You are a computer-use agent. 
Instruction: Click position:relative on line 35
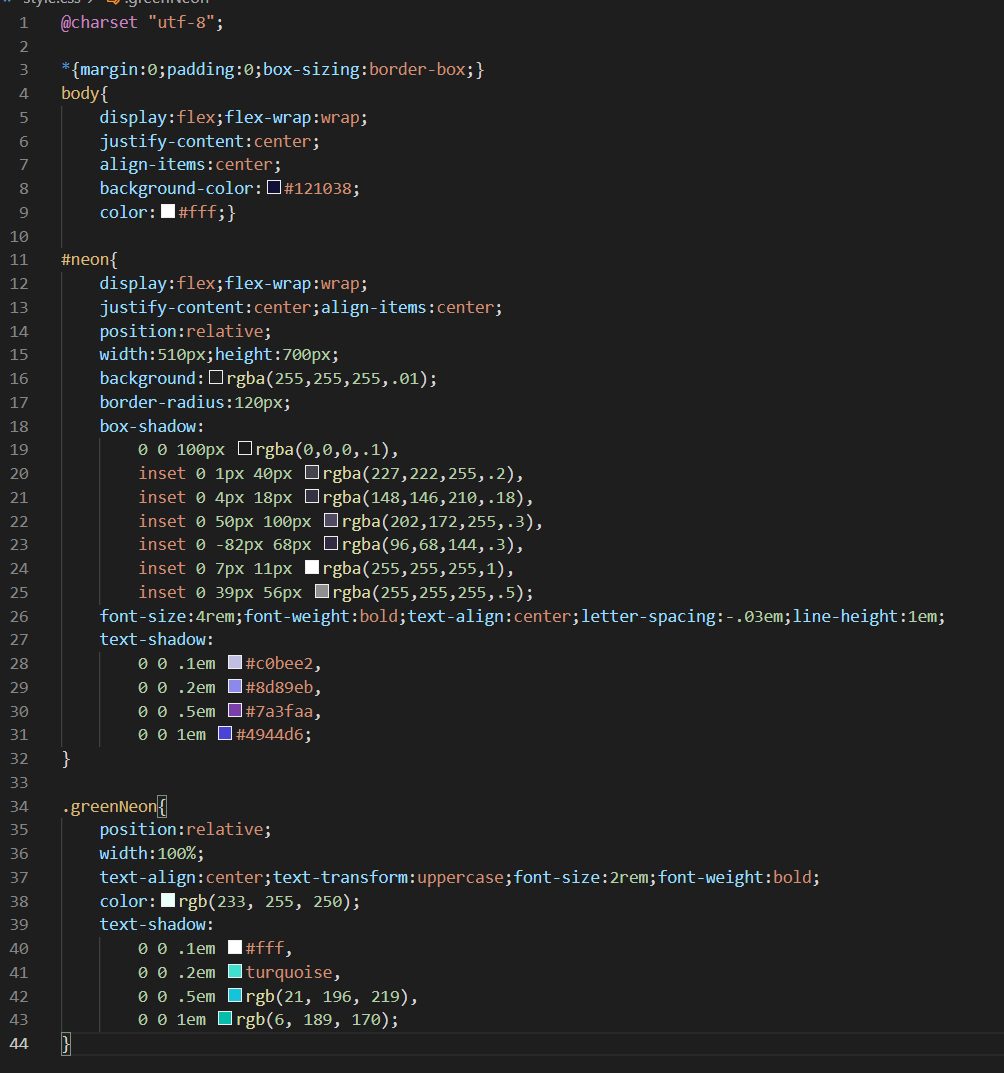pos(181,829)
